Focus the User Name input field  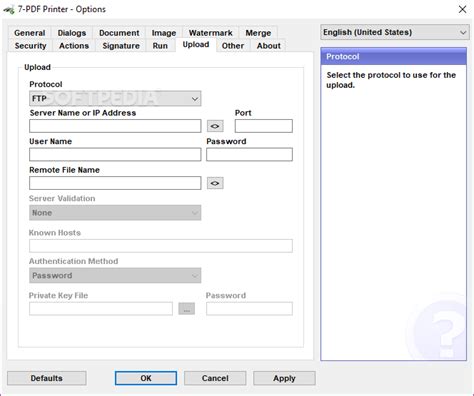click(115, 155)
